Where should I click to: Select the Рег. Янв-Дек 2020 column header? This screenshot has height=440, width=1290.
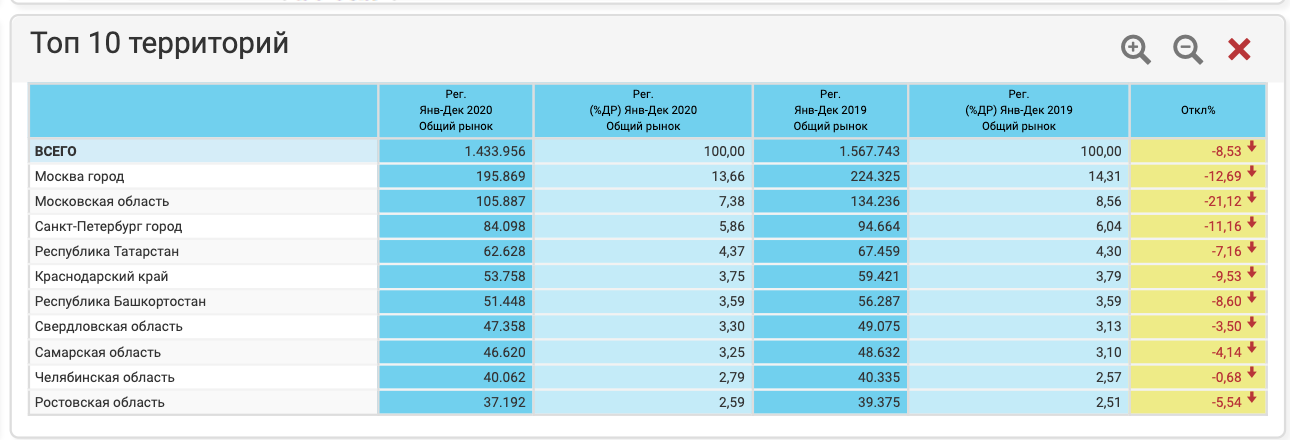(x=456, y=111)
